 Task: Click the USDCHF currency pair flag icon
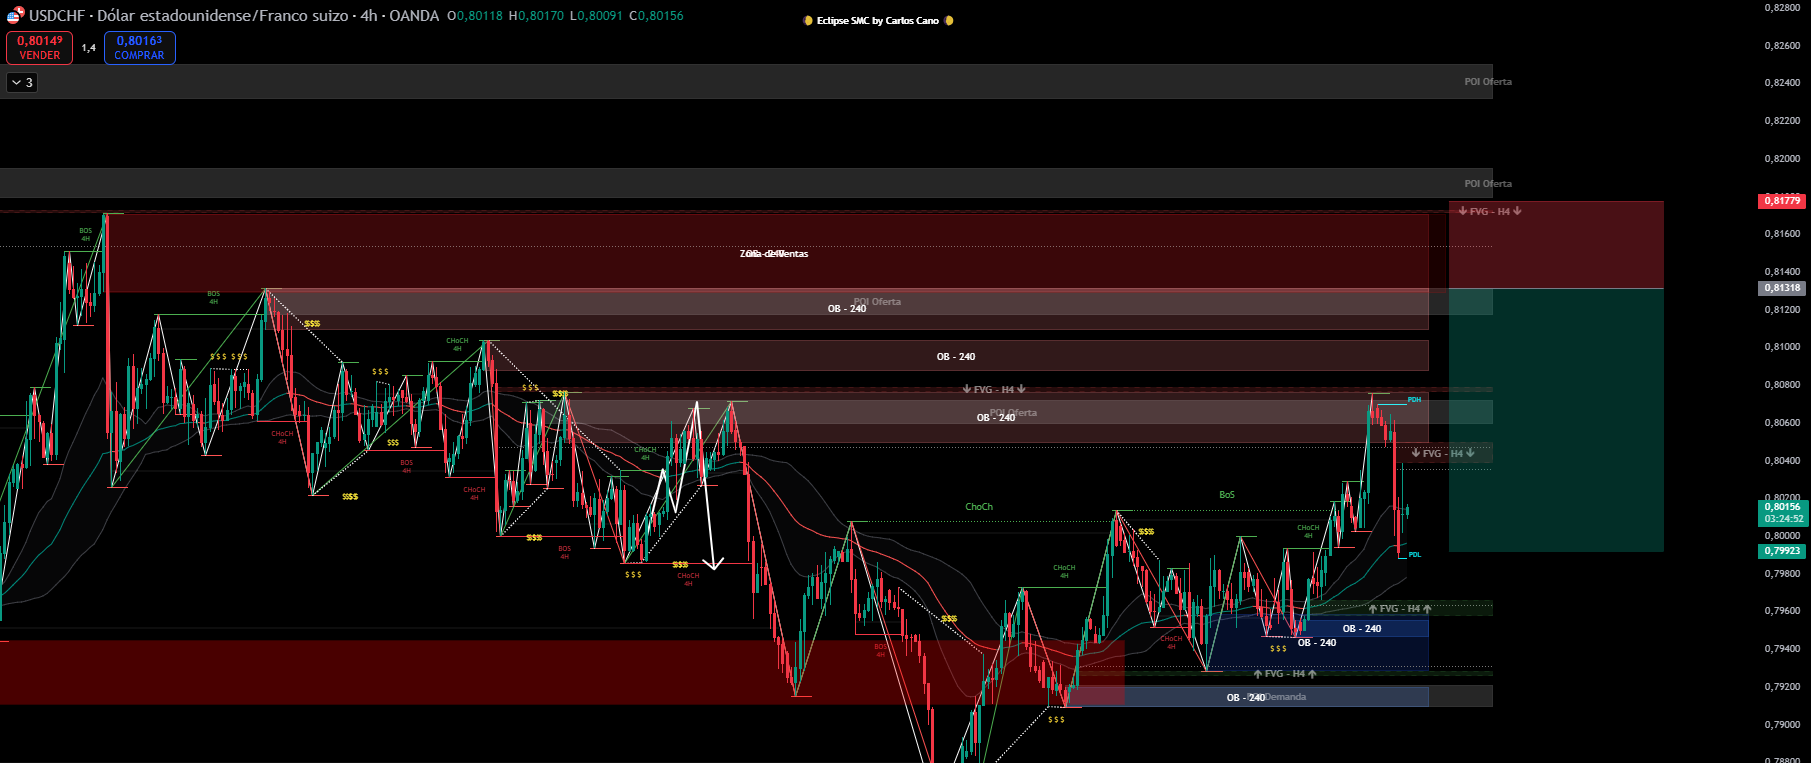click(14, 16)
